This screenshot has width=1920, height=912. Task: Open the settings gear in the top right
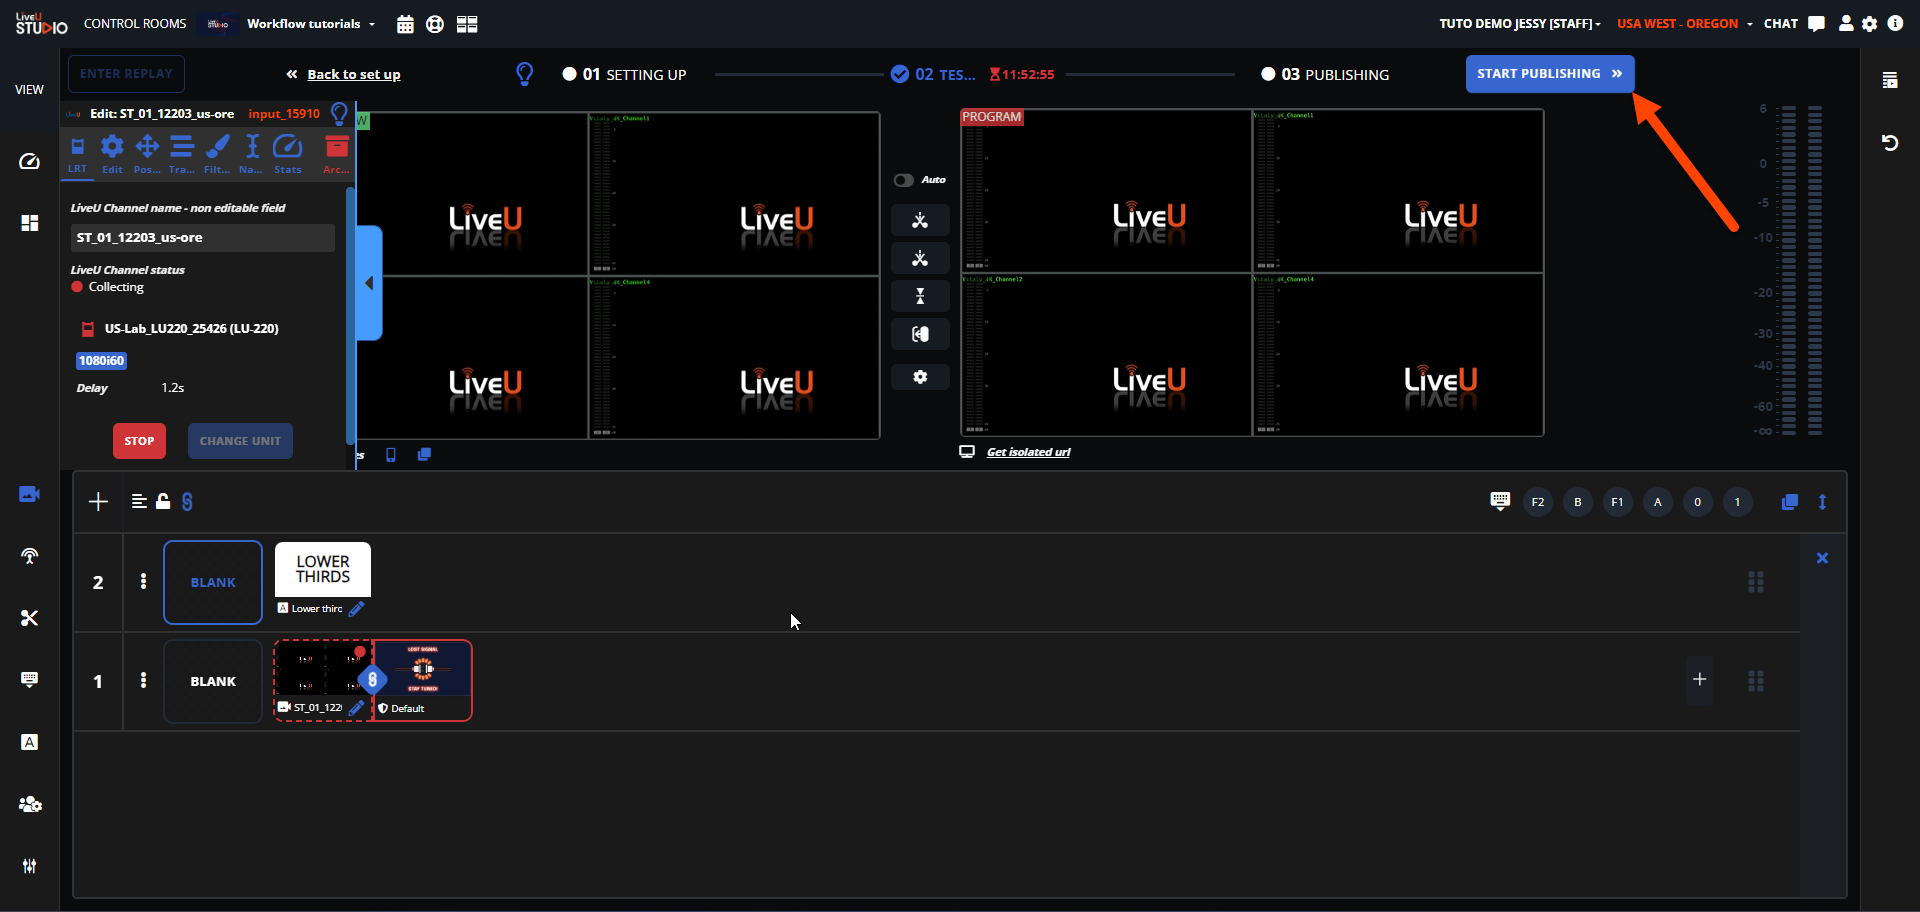[x=1870, y=23]
